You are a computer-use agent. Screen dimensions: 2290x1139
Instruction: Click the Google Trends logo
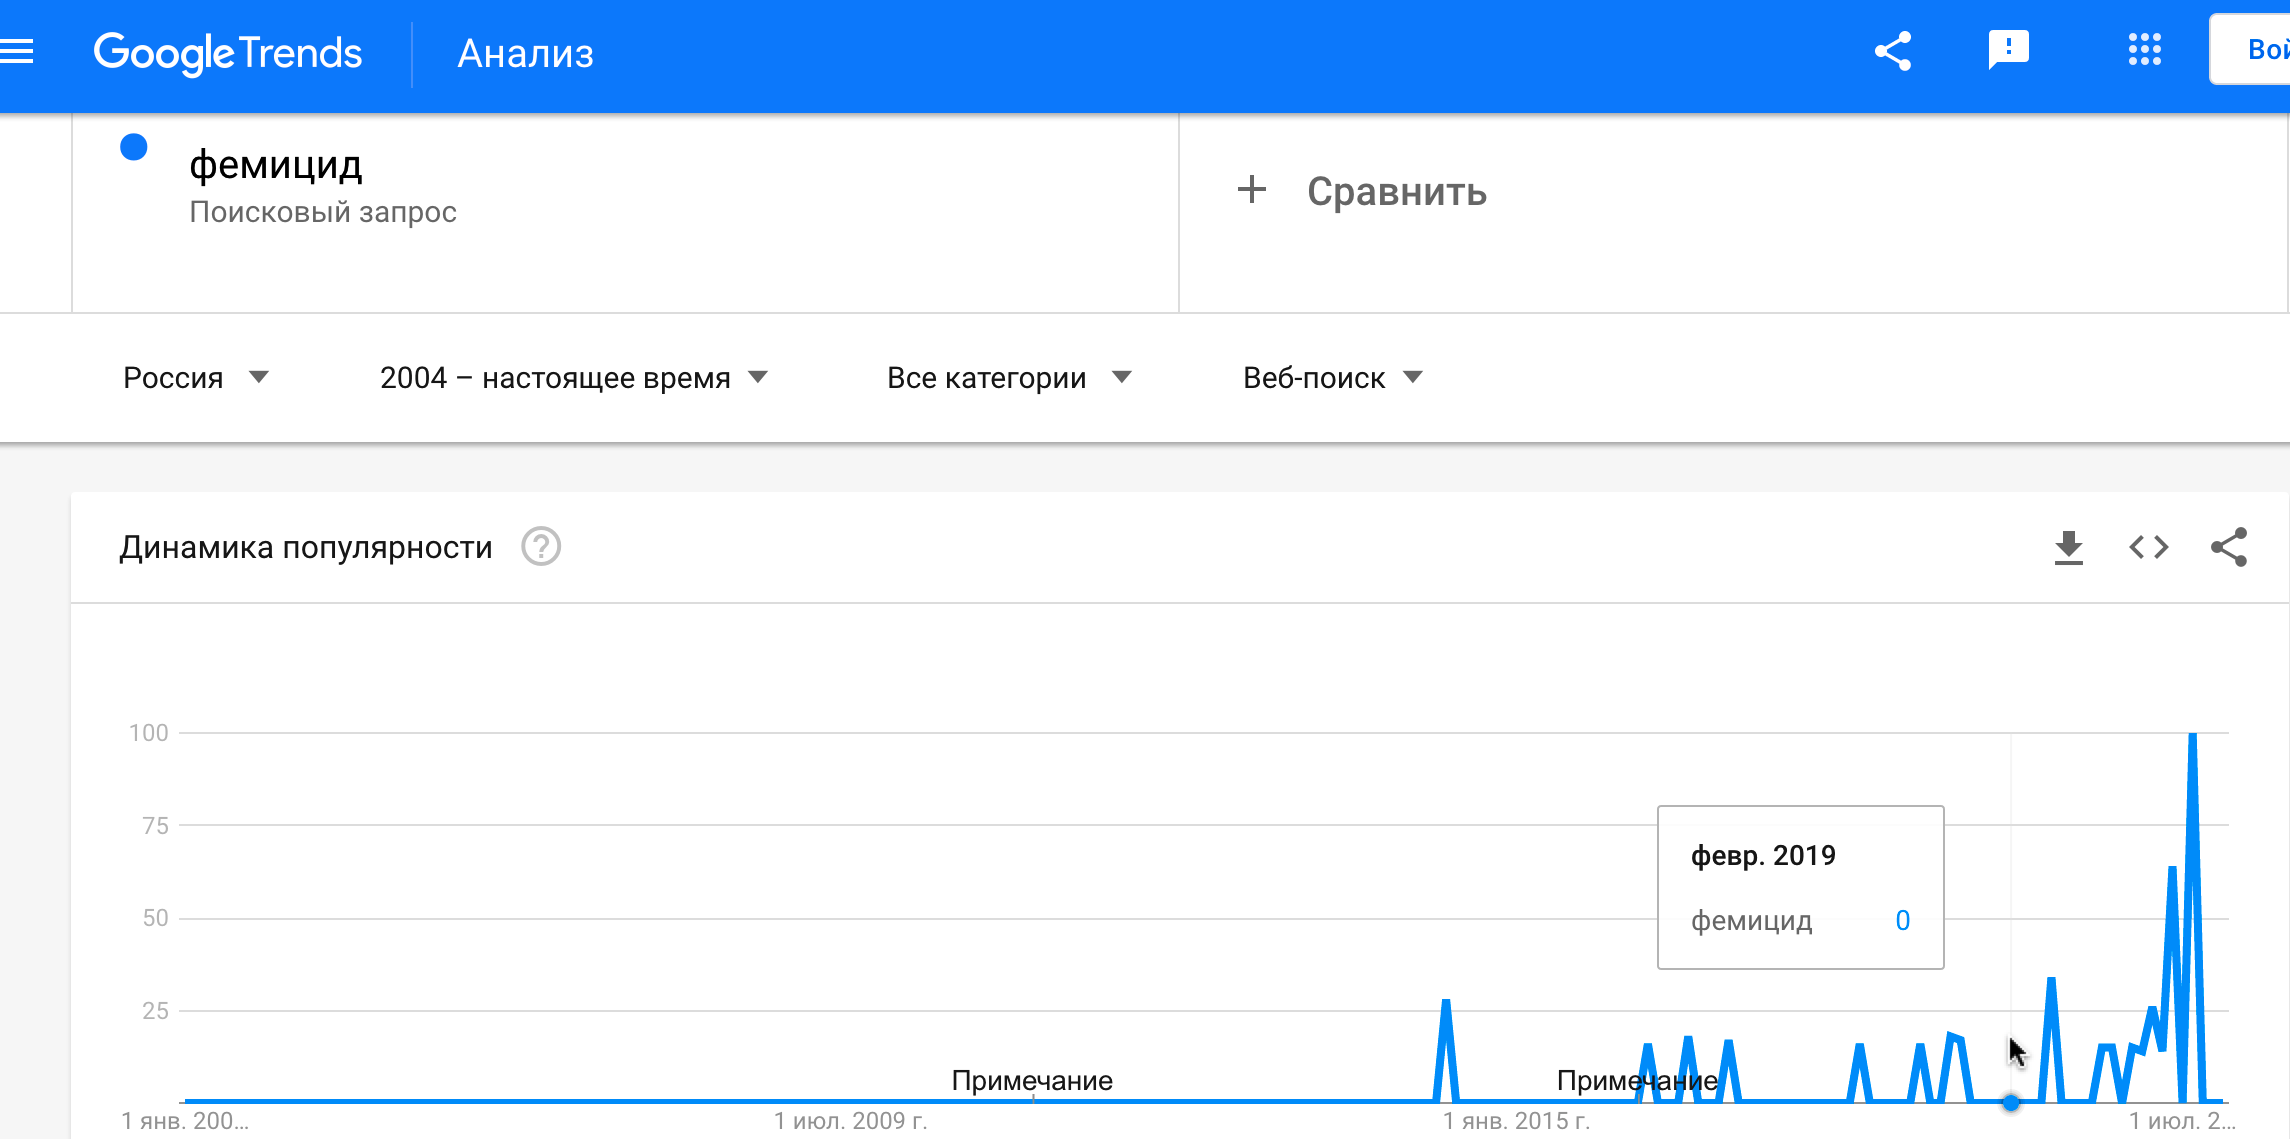click(228, 53)
